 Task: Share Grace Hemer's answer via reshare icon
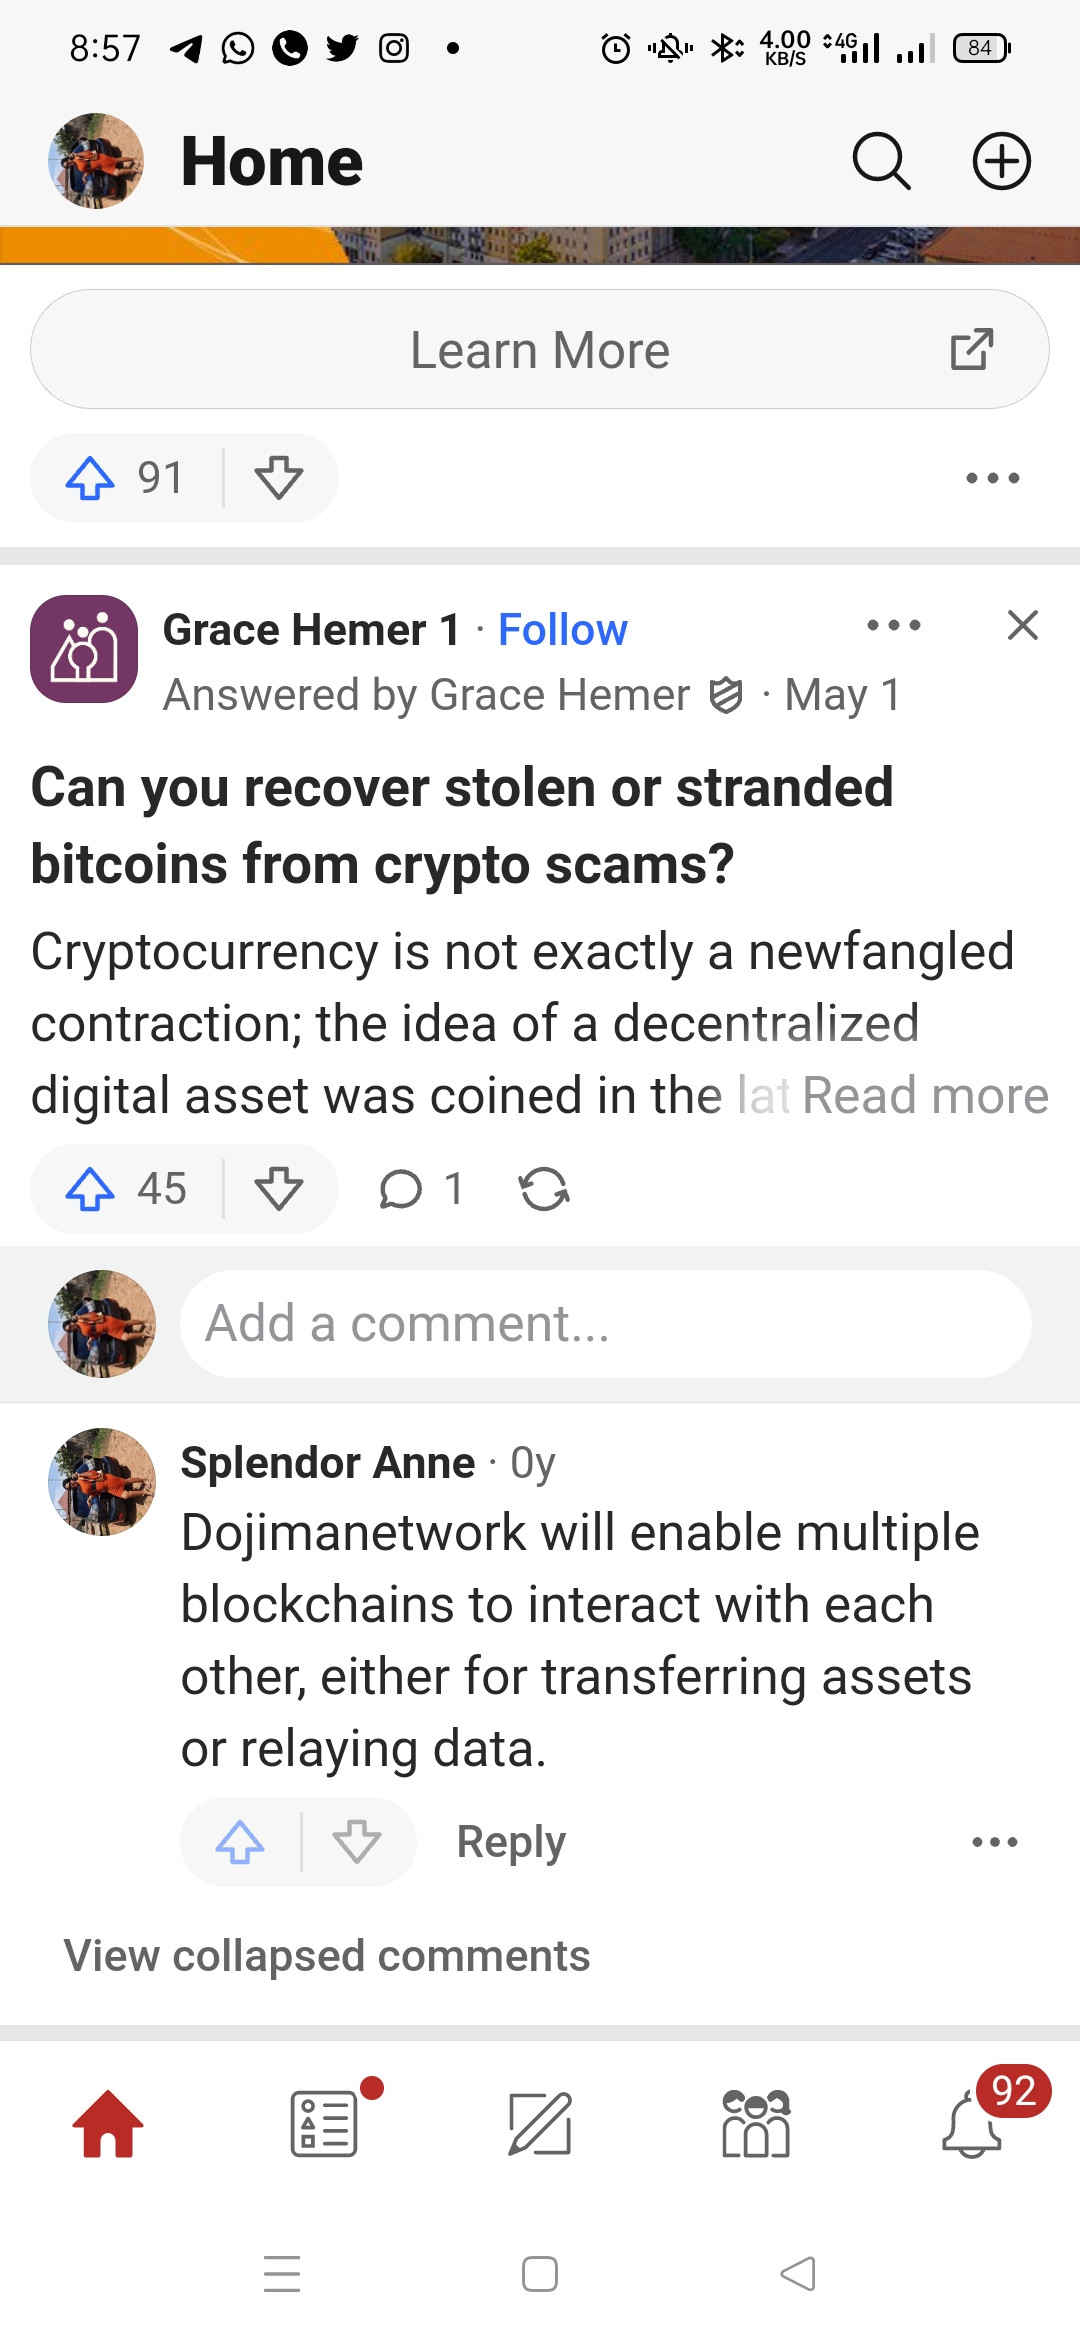click(544, 1189)
